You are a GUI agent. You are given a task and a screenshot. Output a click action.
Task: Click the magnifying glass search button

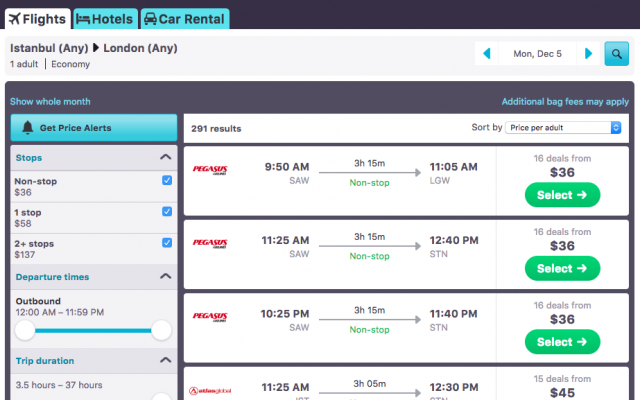click(x=616, y=53)
